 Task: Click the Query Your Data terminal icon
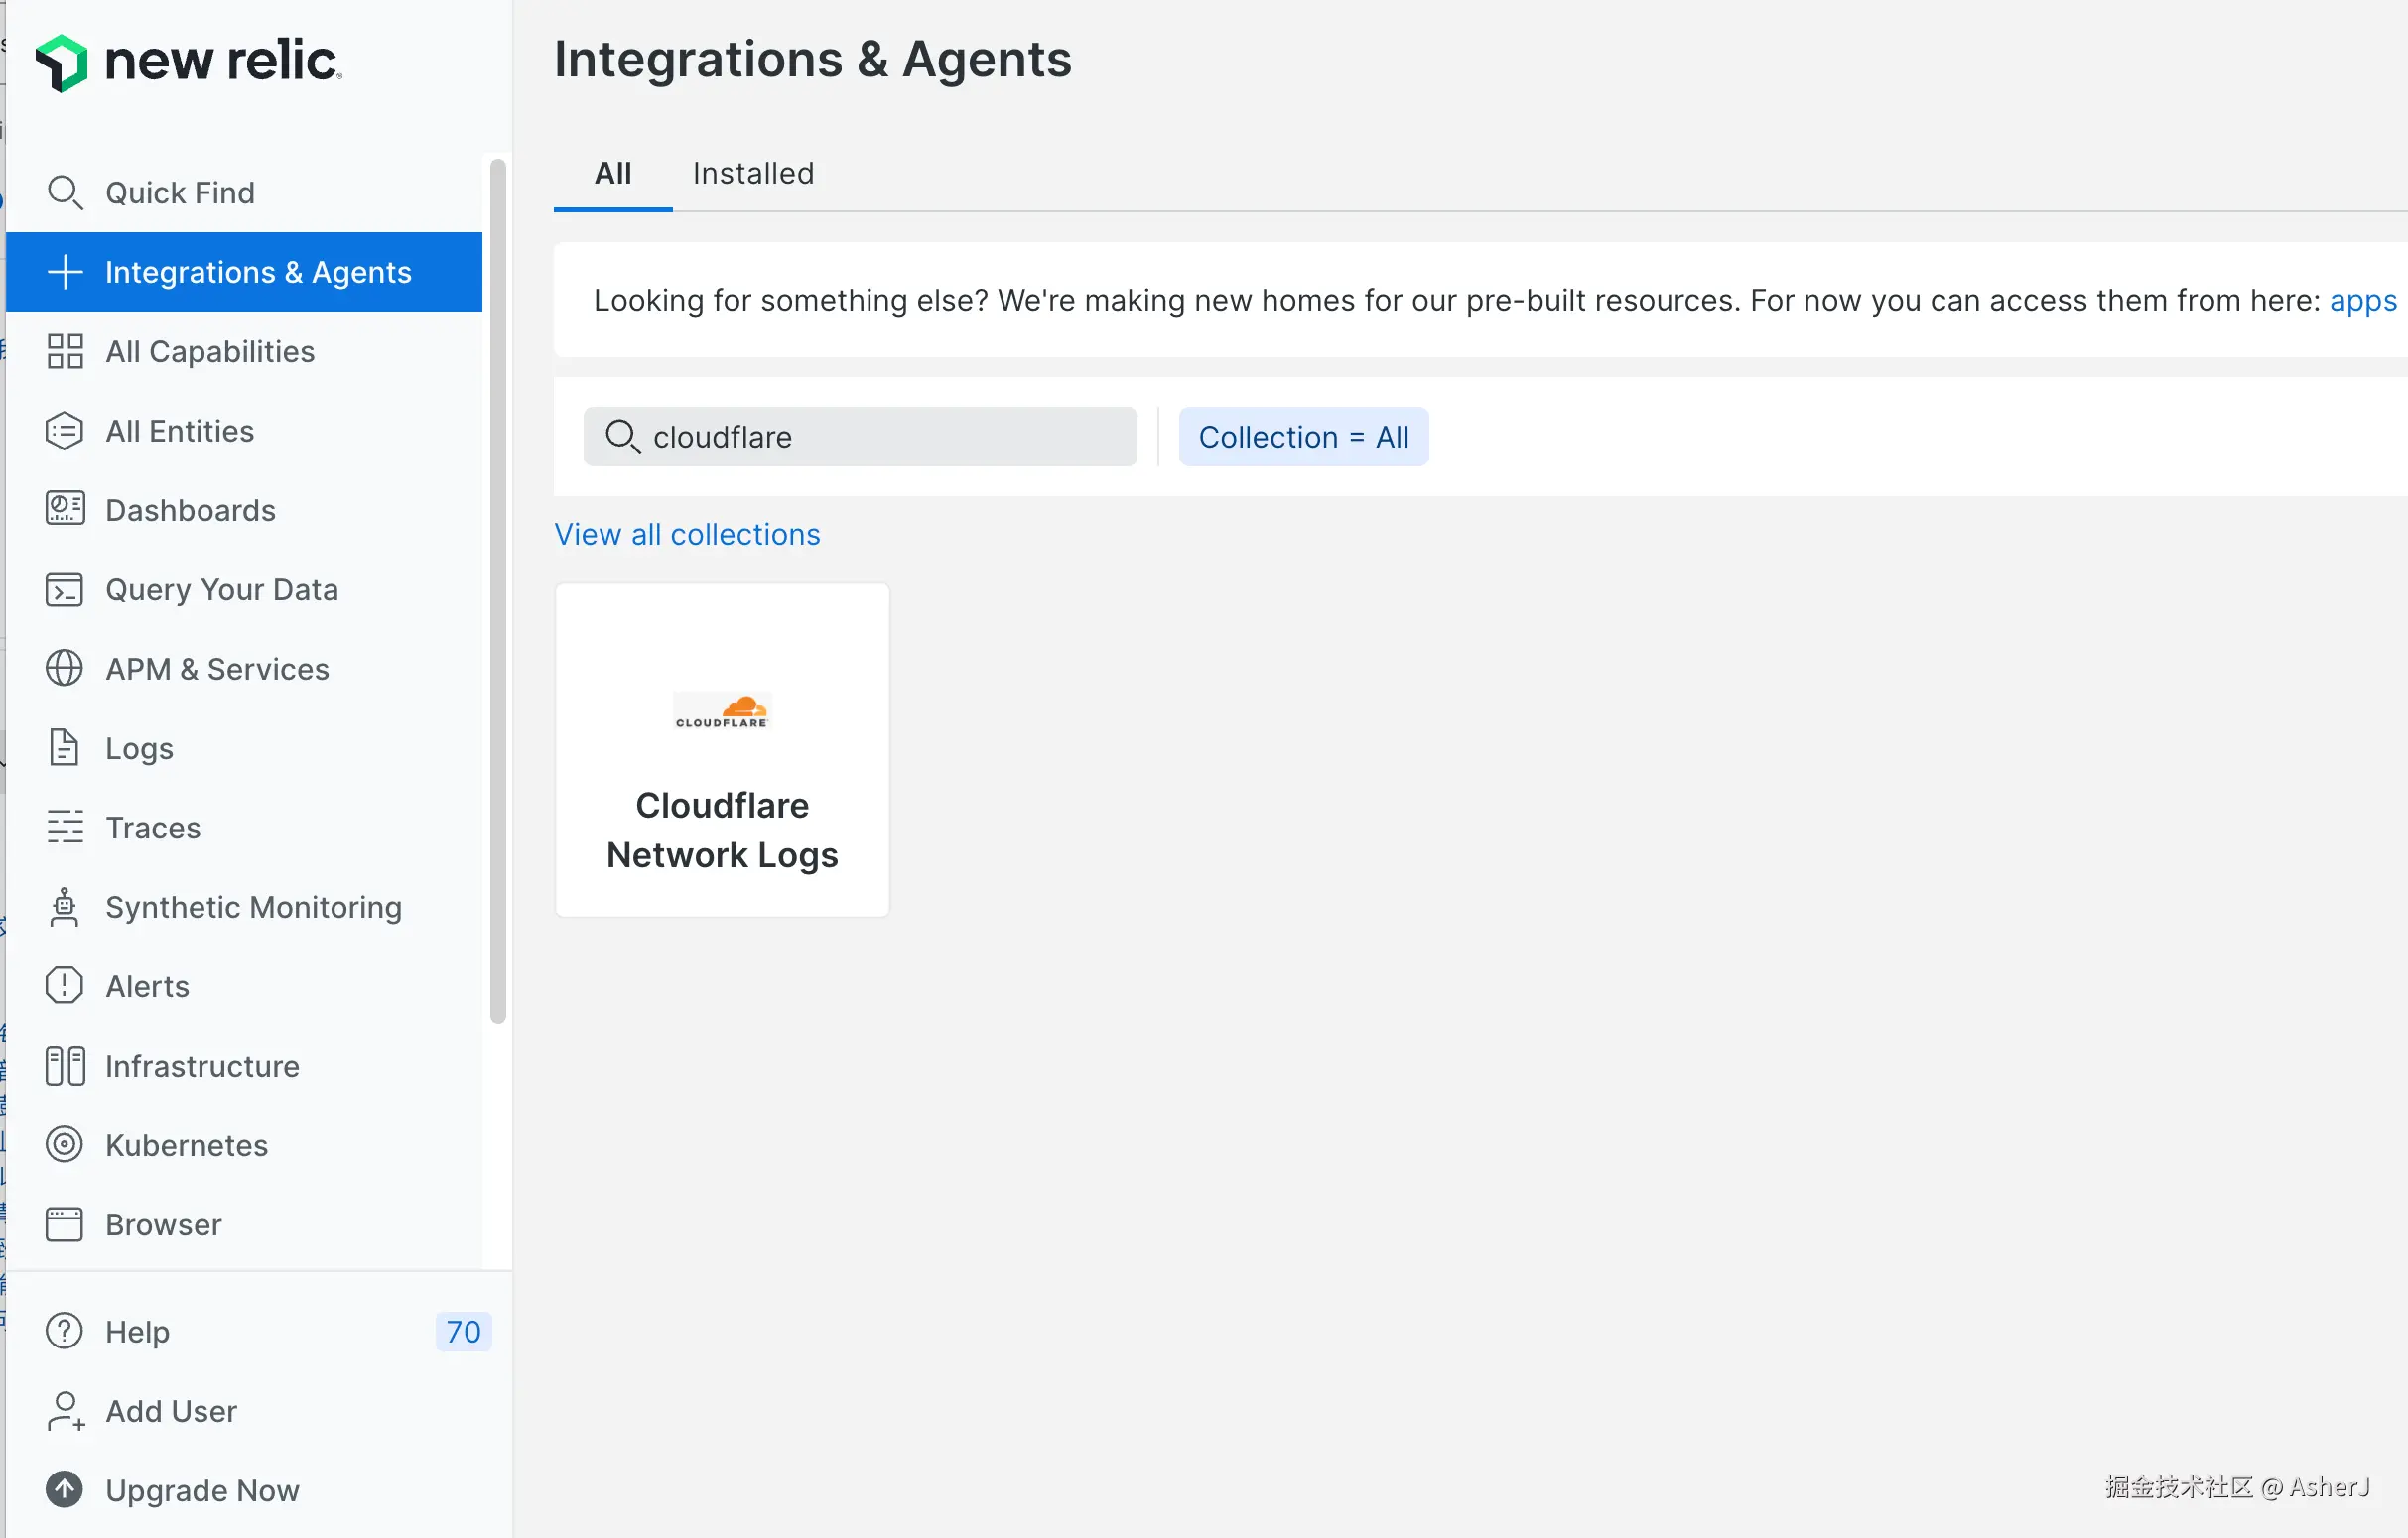click(x=65, y=589)
